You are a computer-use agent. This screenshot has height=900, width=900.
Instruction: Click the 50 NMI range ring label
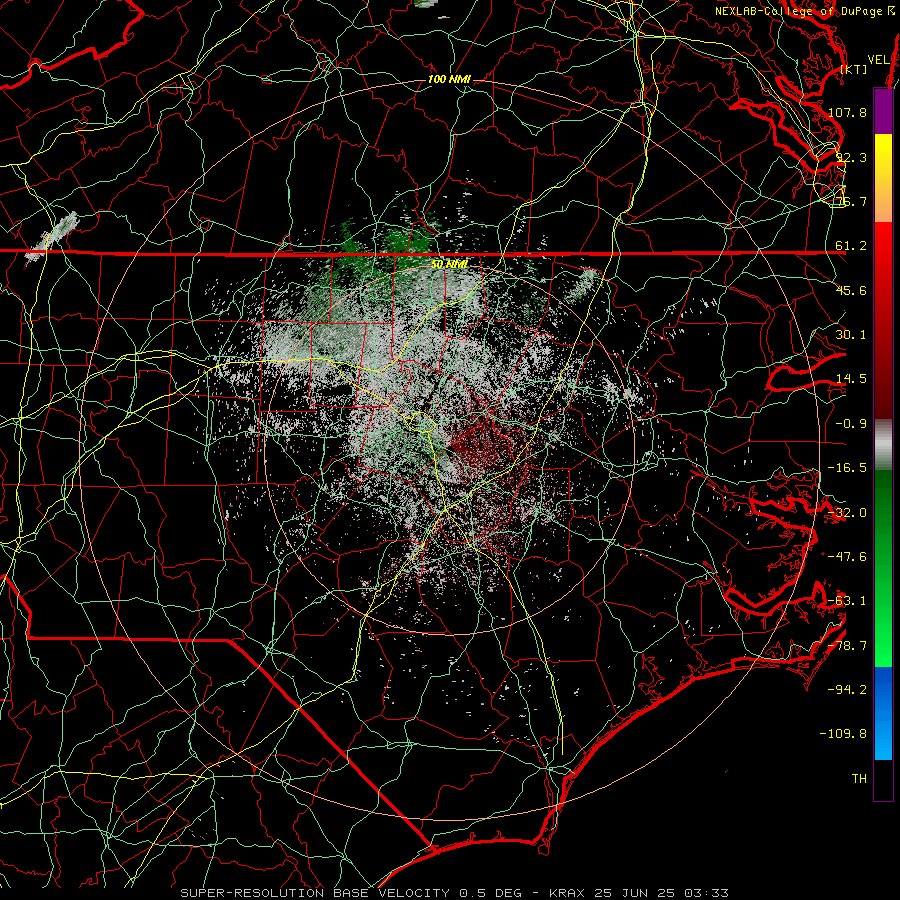coord(449,264)
